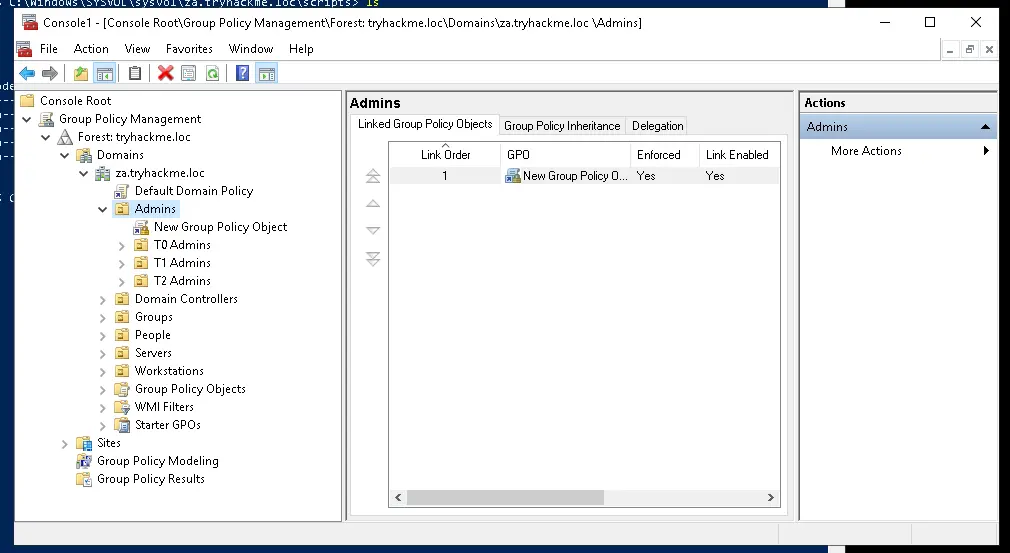The image size is (1010, 553).
Task: Move link to bottom with double-down arrow
Action: [x=373, y=259]
